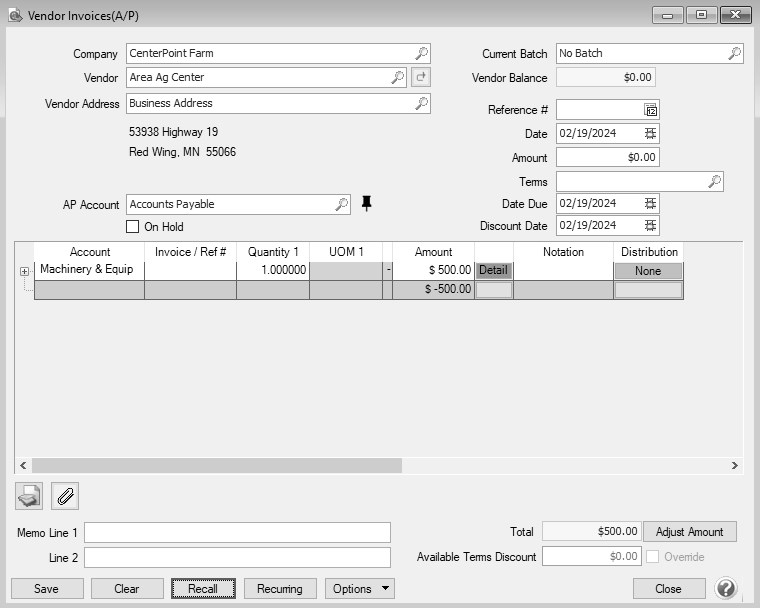Open the Date field calendar icon
Viewport: 760px width, 608px height.
click(x=650, y=133)
